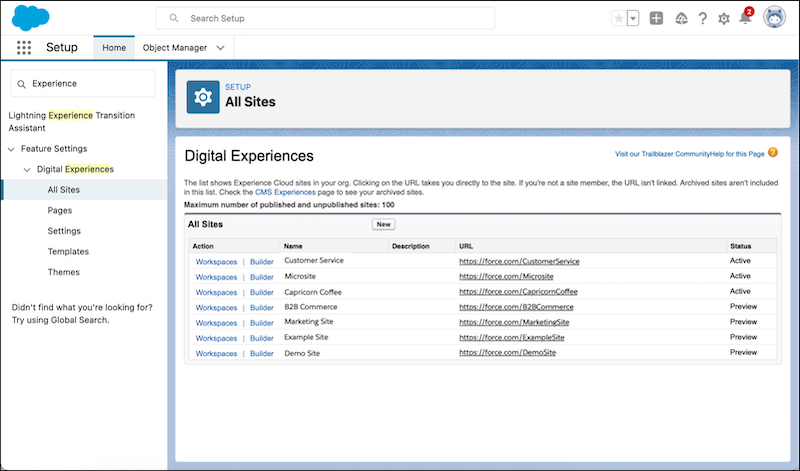The height and width of the screenshot is (471, 800).
Task: Open the Setup gear menu
Action: tap(724, 18)
